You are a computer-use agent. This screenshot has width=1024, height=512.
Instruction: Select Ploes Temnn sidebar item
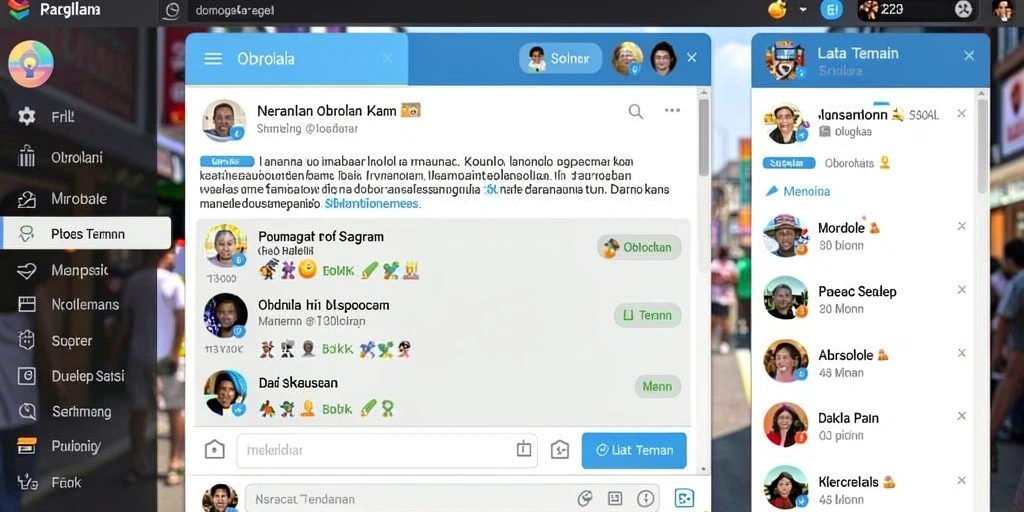pos(86,234)
